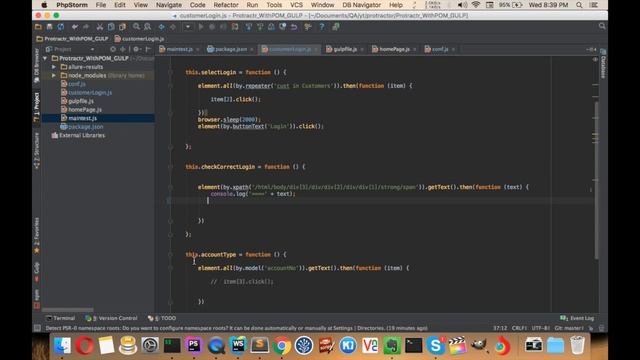The height and width of the screenshot is (360, 640).
Task: Toggle the Event Log tool window
Action: [x=578, y=318]
